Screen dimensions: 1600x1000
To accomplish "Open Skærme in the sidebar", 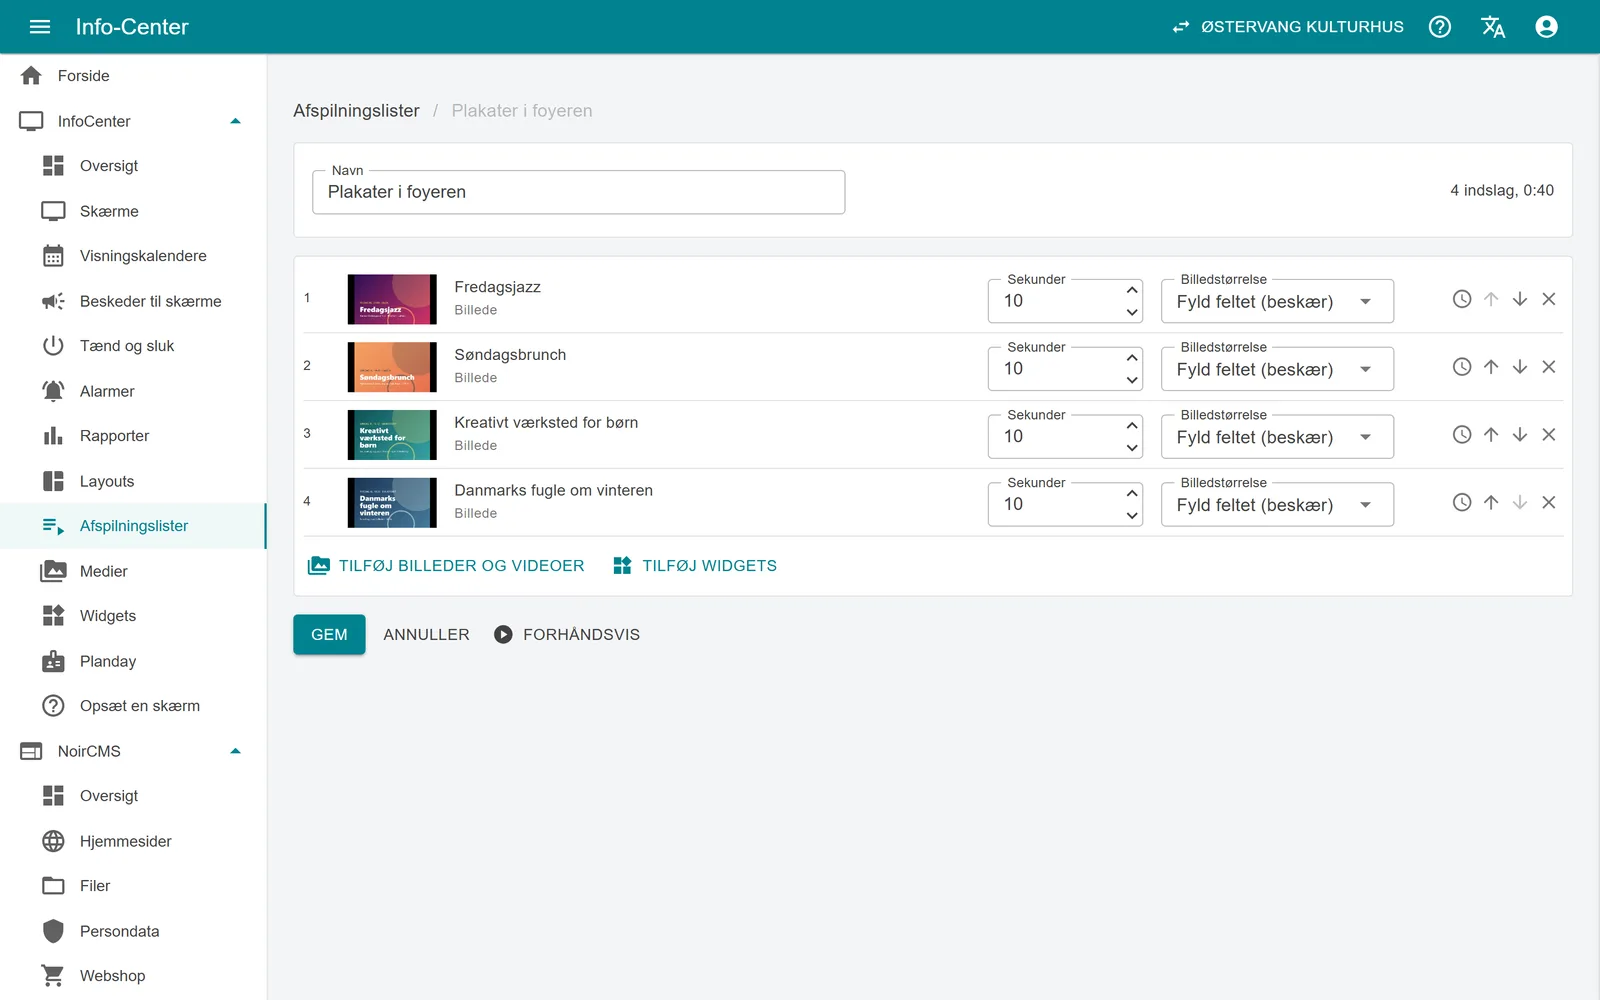I will coord(133,211).
